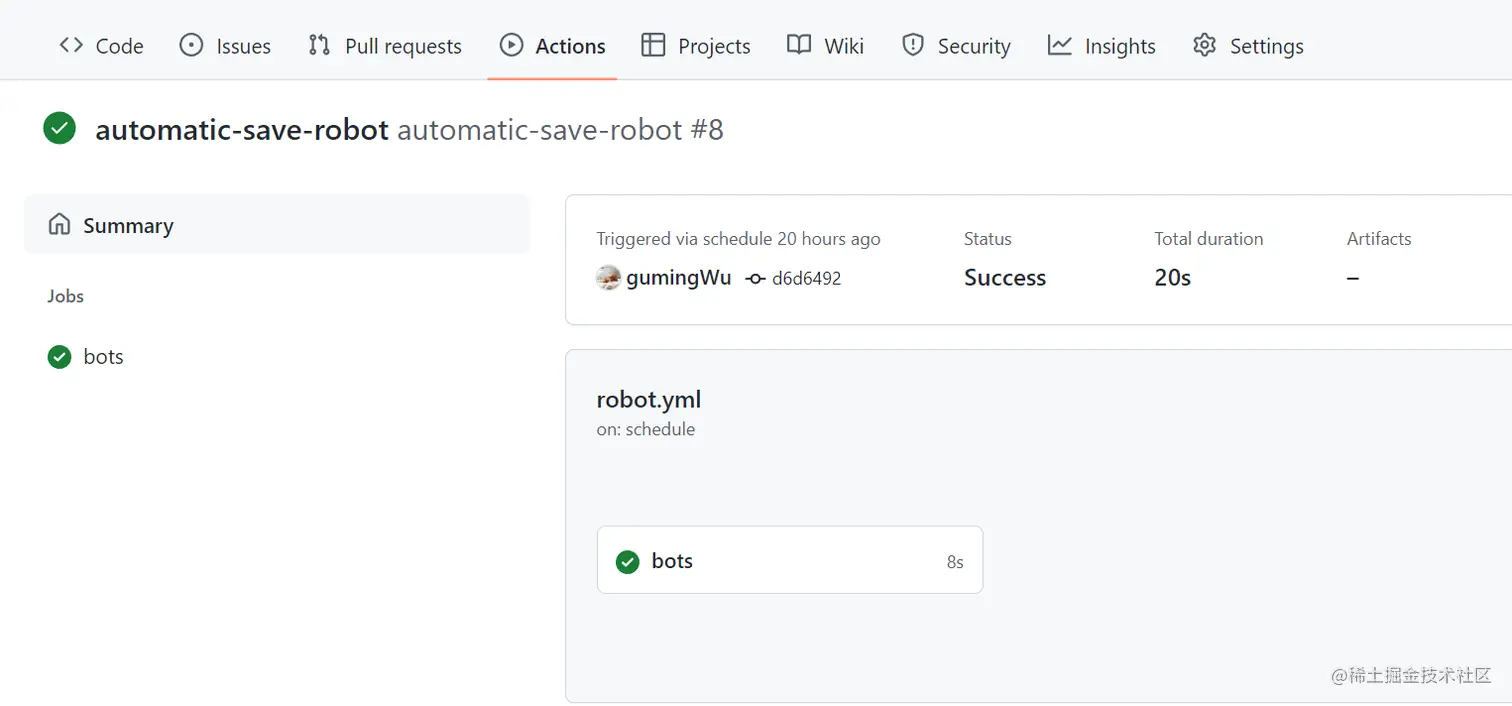Click the gumingWu avatar image
Viewport: 1512px width, 706px height.
[x=608, y=278]
